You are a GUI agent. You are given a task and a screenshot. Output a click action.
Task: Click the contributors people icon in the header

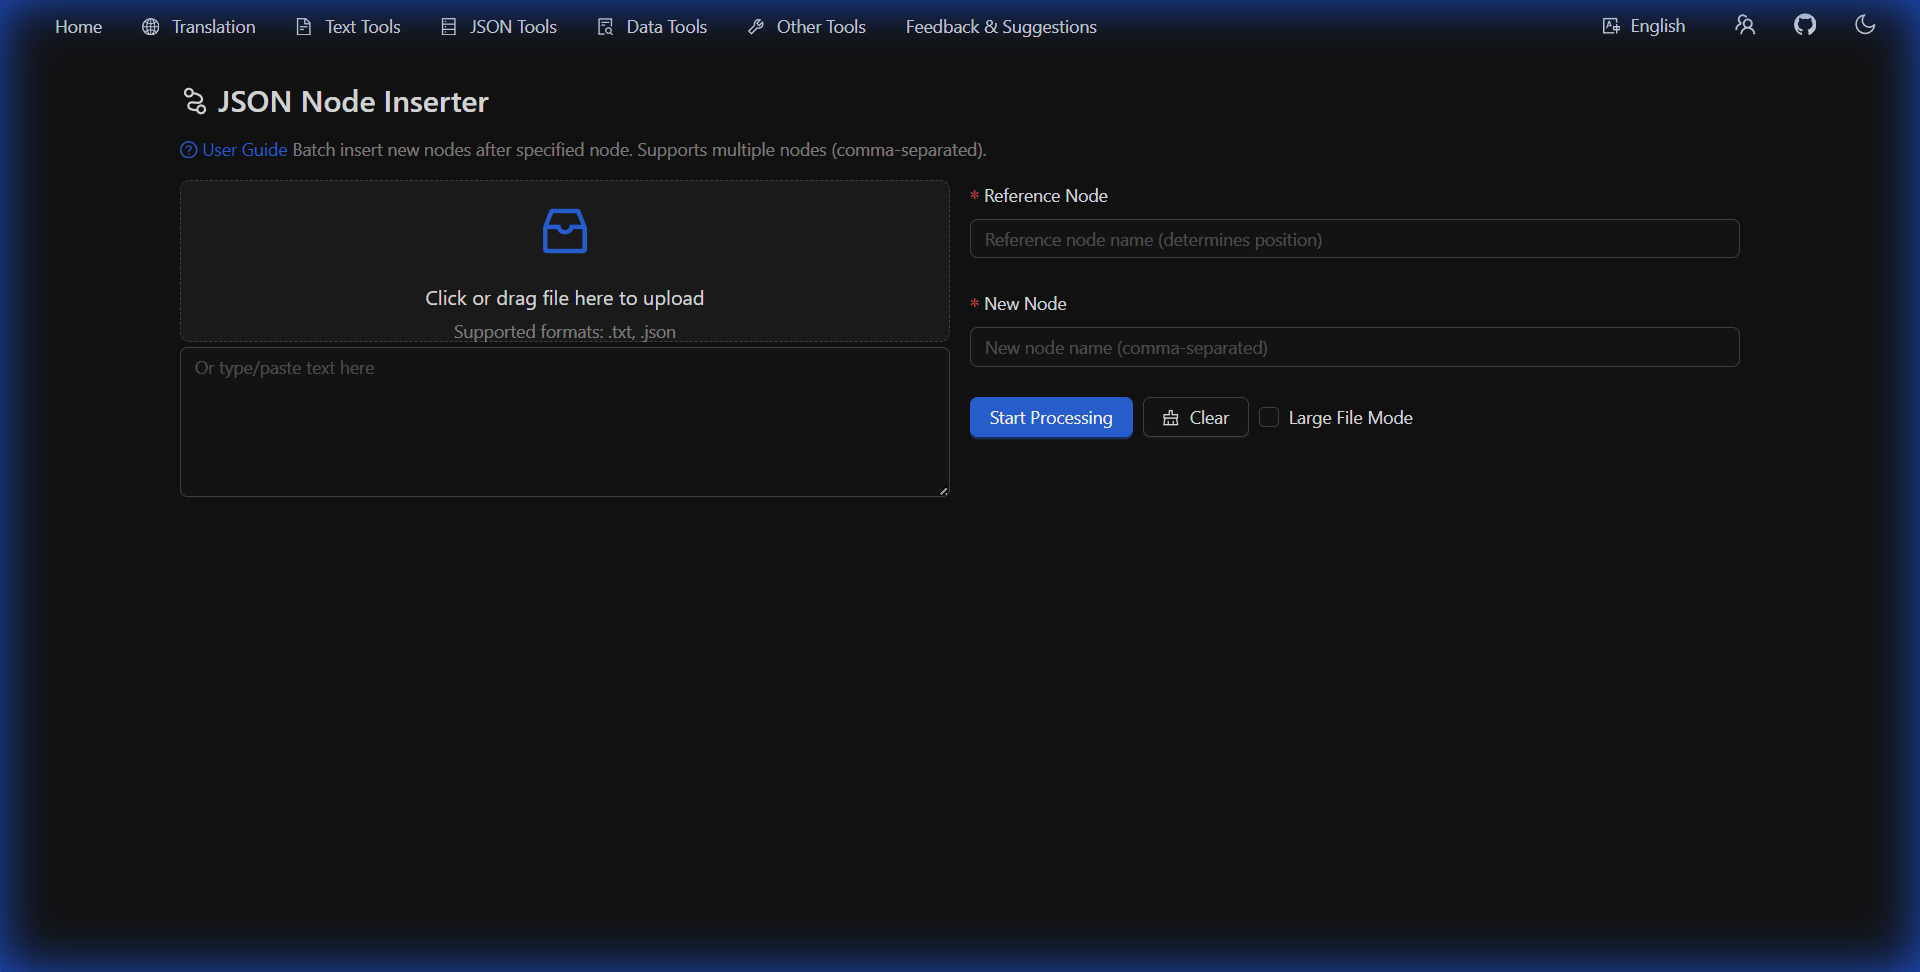[1745, 25]
